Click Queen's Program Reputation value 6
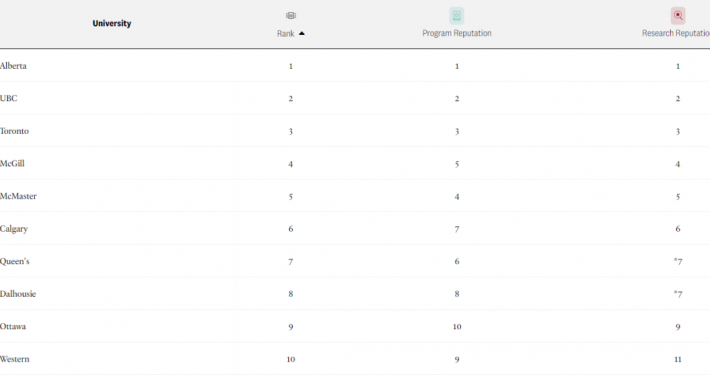The height and width of the screenshot is (375, 710). [x=457, y=261]
